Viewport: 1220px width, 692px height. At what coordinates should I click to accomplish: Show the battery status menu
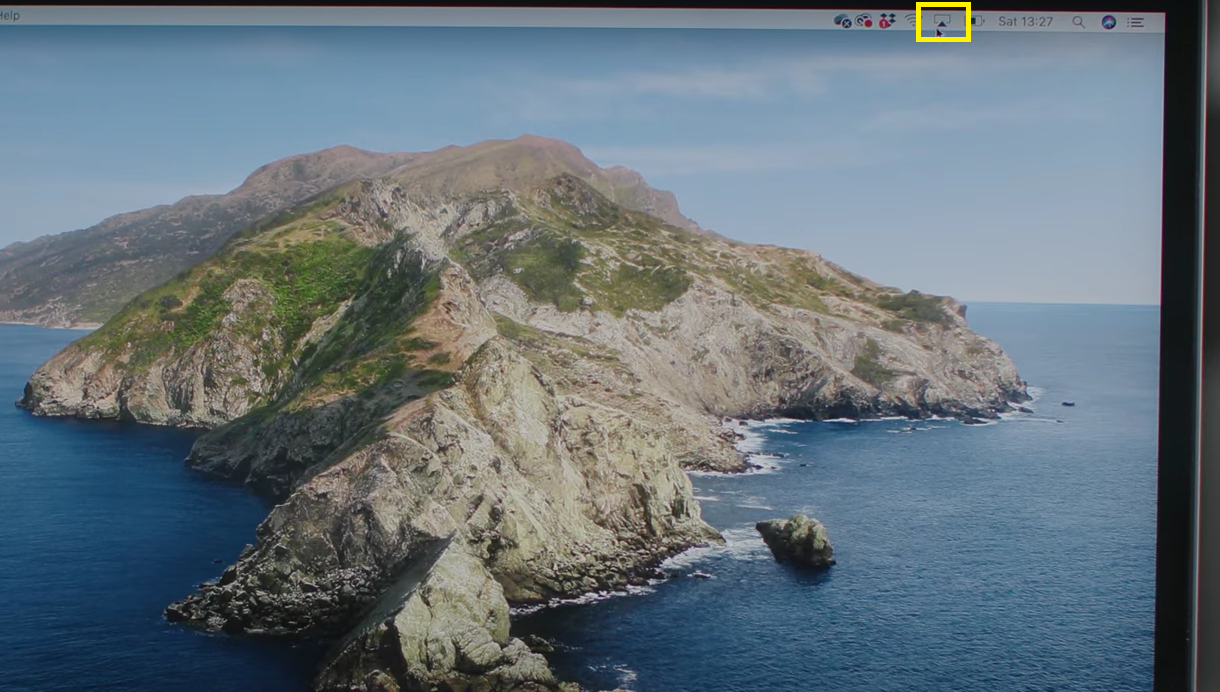tap(977, 21)
